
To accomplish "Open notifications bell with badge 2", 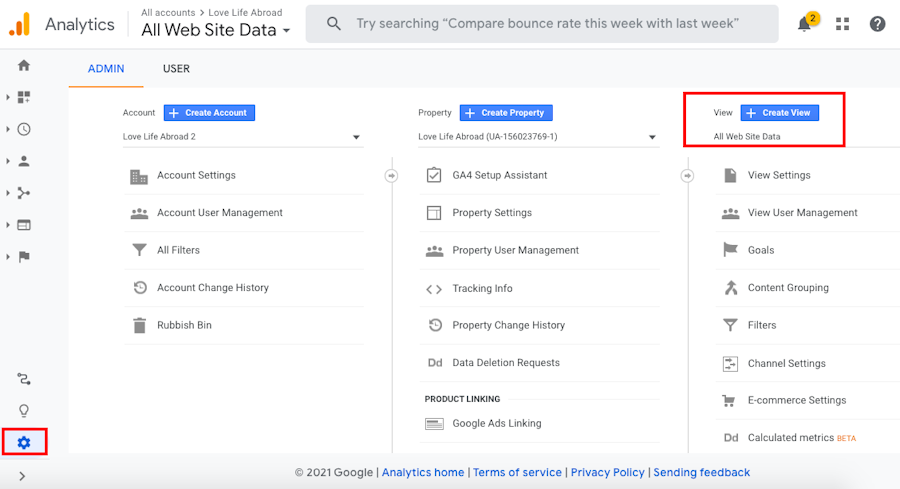I will pos(805,24).
